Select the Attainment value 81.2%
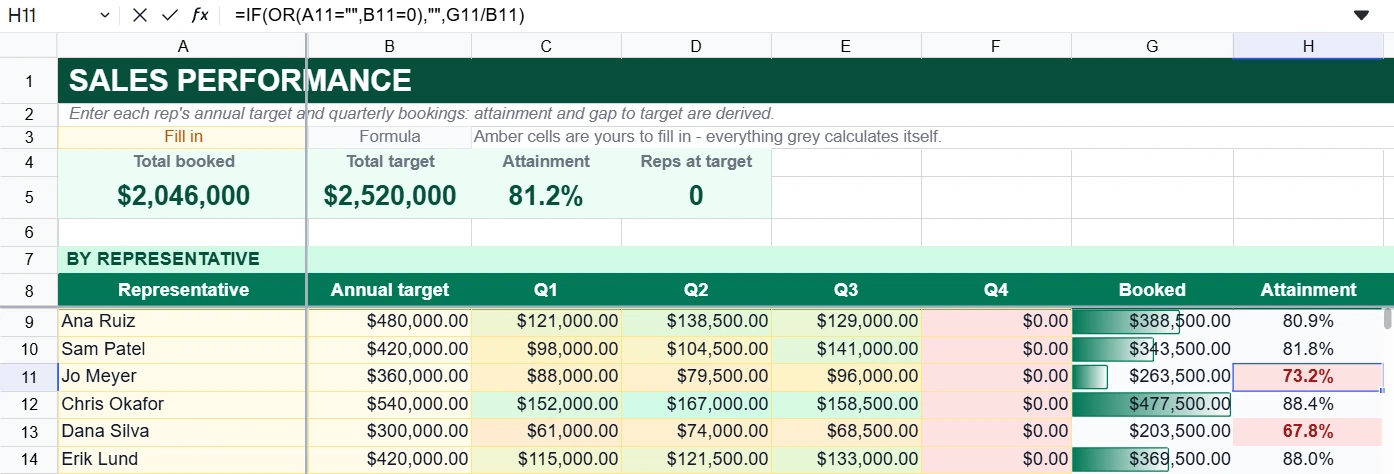This screenshot has width=1394, height=474. click(x=546, y=196)
